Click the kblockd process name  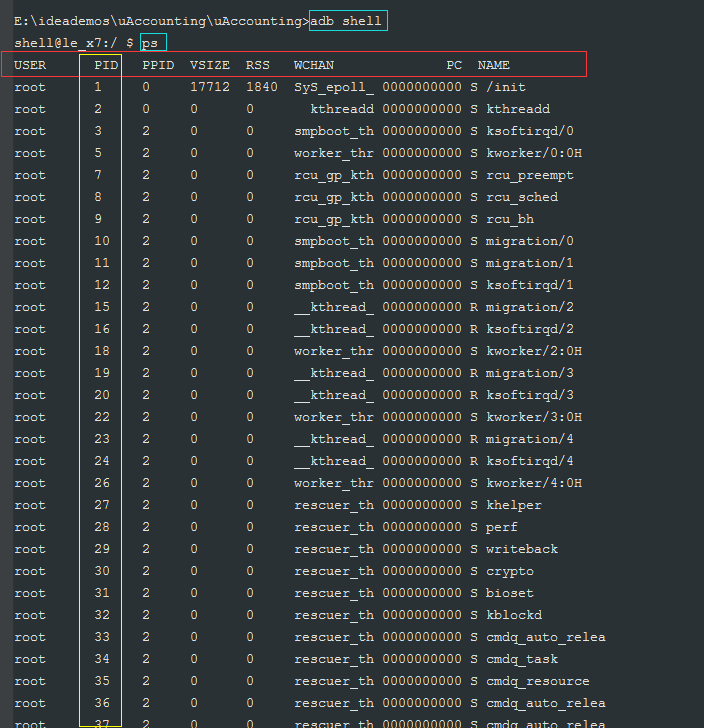click(x=514, y=615)
